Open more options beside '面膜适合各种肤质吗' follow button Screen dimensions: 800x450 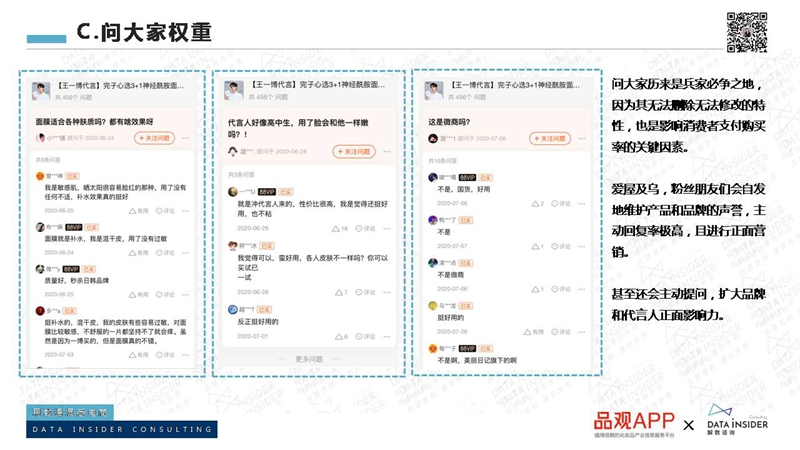pos(186,138)
